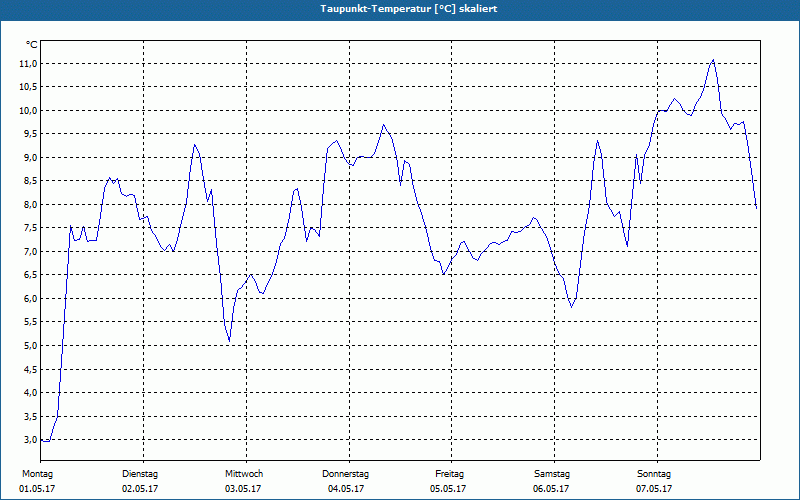Click the Dienstag day label
Viewport: 800px width, 500px height.
pyautogui.click(x=140, y=474)
